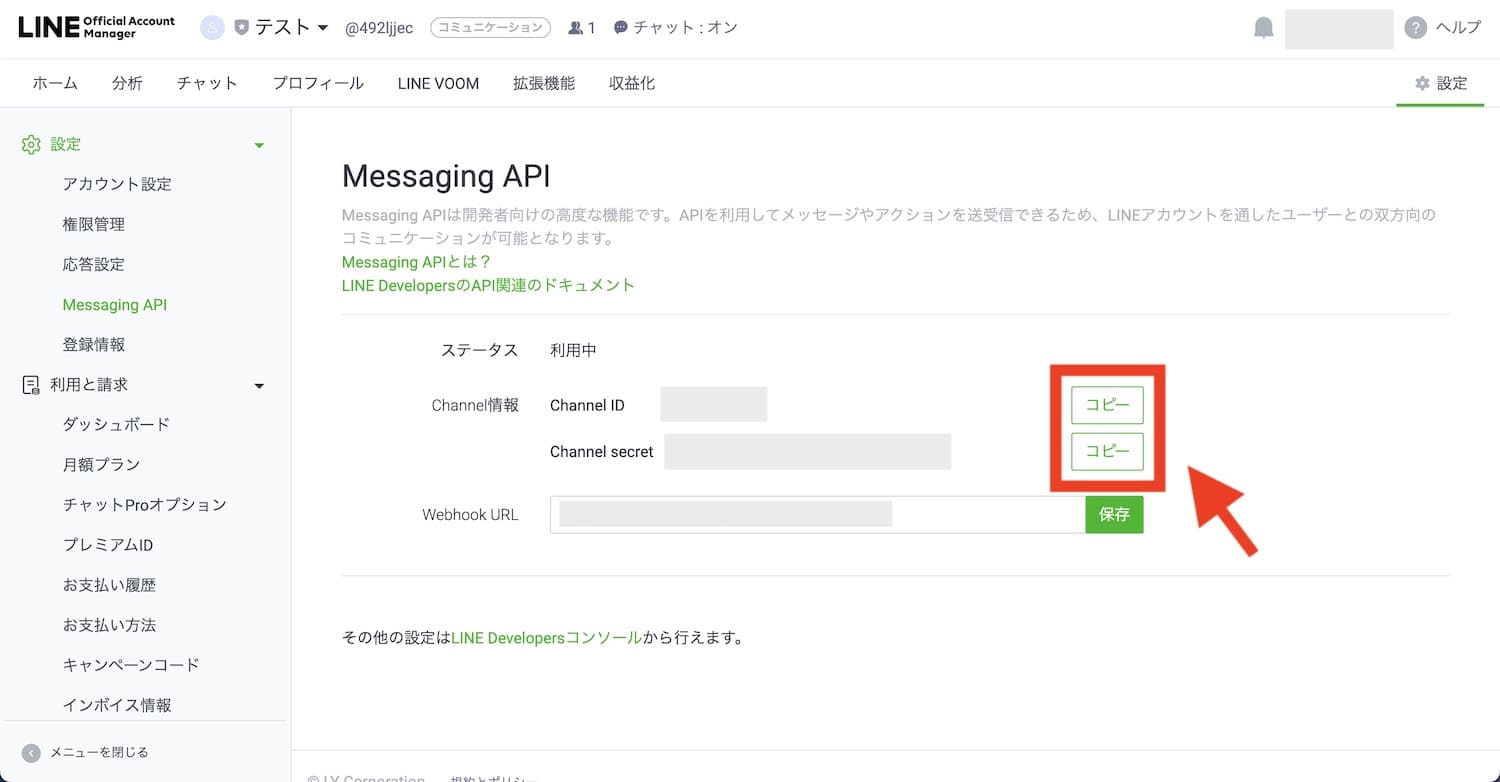Click the Messaging API page heading
The image size is (1500, 782).
(x=446, y=177)
